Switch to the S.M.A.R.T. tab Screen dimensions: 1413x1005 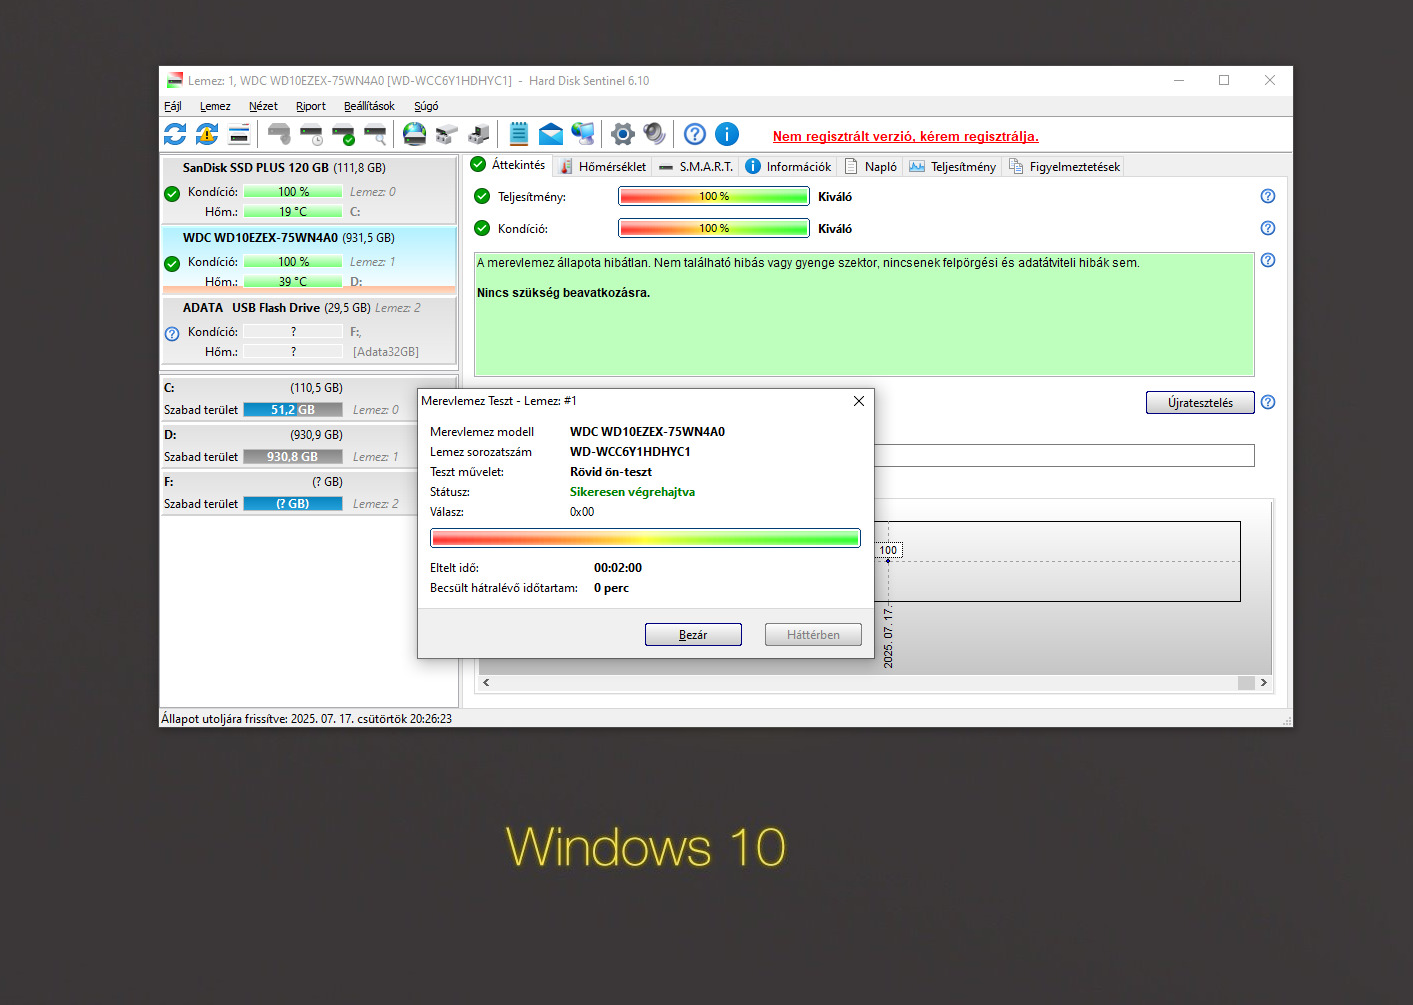click(x=696, y=167)
